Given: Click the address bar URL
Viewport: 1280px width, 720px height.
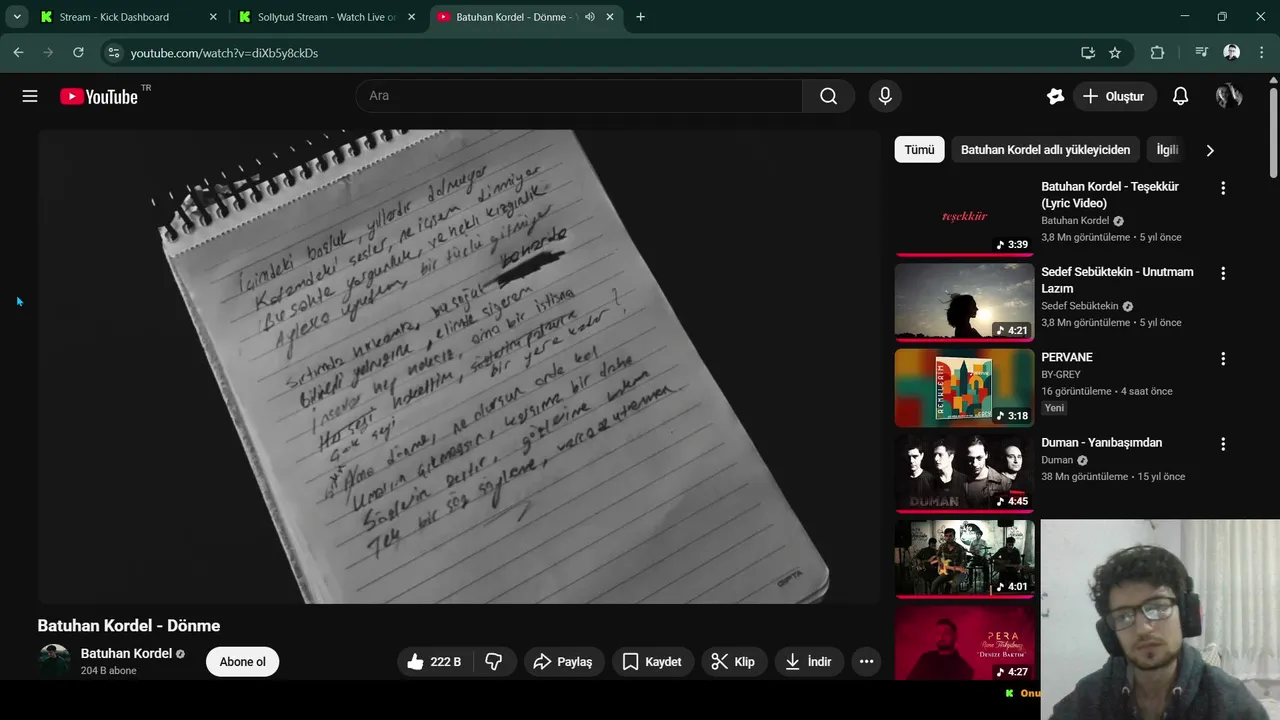Looking at the screenshot, I should tap(224, 53).
